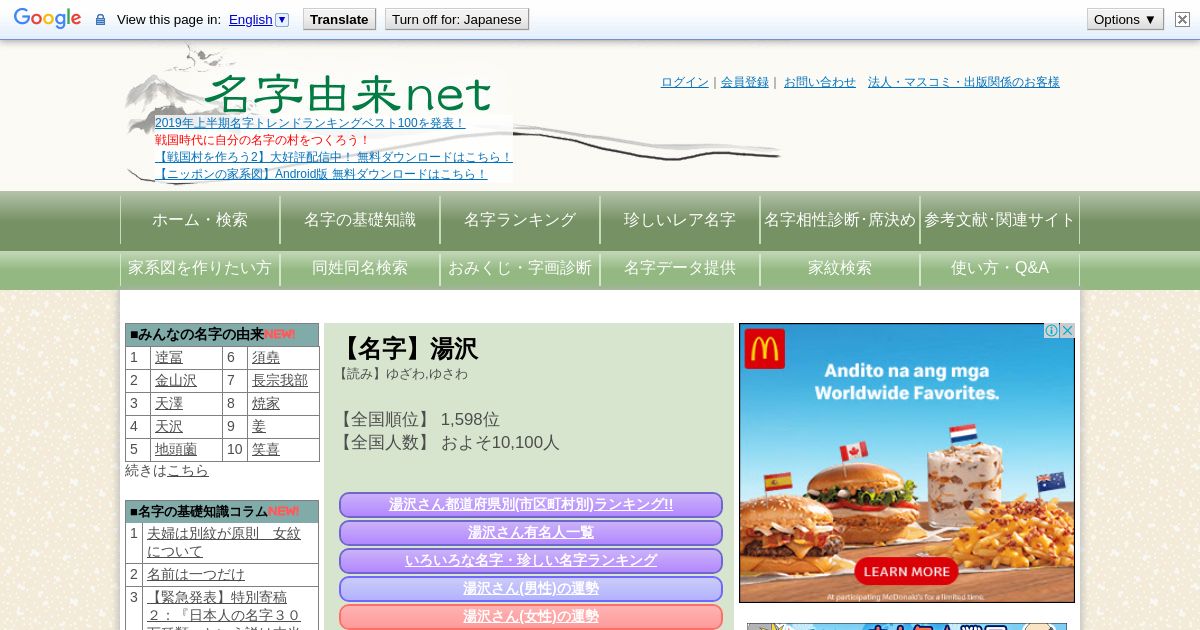This screenshot has width=1200, height=630.
Task: Open 使い方・Q&A submenu item
Action: pos(1000,268)
